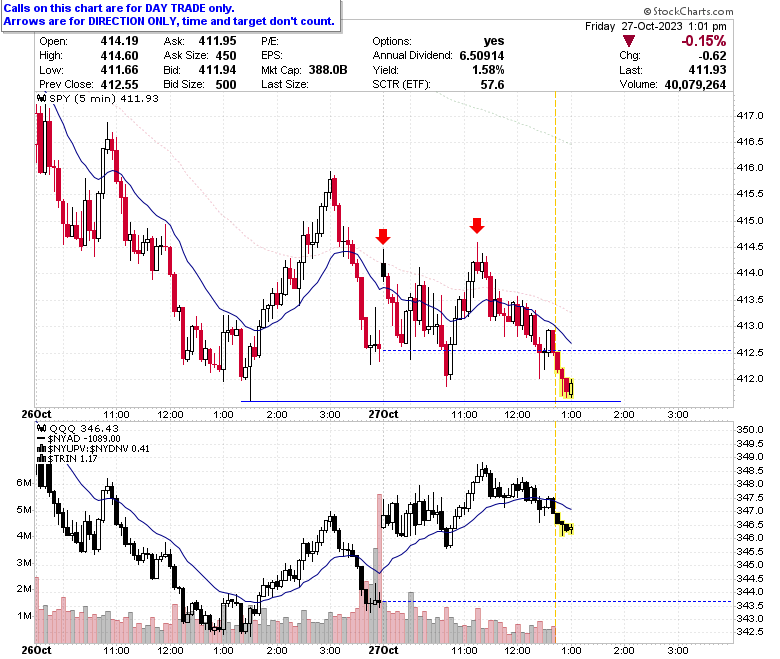Image resolution: width=780 pixels, height=659 pixels.
Task: Click the 'Arrows are for DIRECTION ONLY' notice line
Action: click(169, 21)
